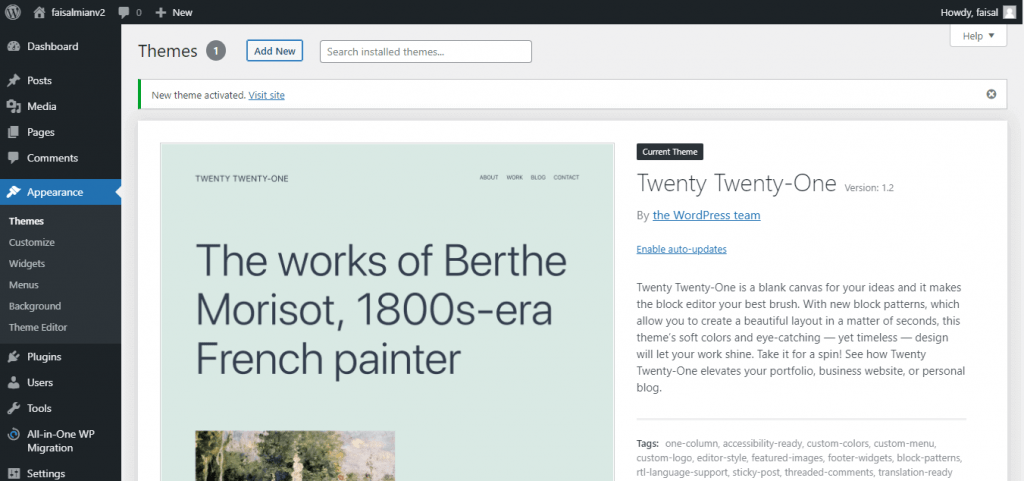Click the All-in-One WP Migration icon
The width and height of the screenshot is (1024, 481).
(14, 434)
